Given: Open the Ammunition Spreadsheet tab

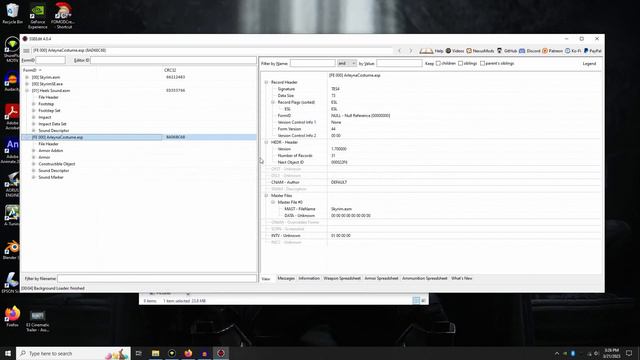Looking at the screenshot, I should [424, 278].
